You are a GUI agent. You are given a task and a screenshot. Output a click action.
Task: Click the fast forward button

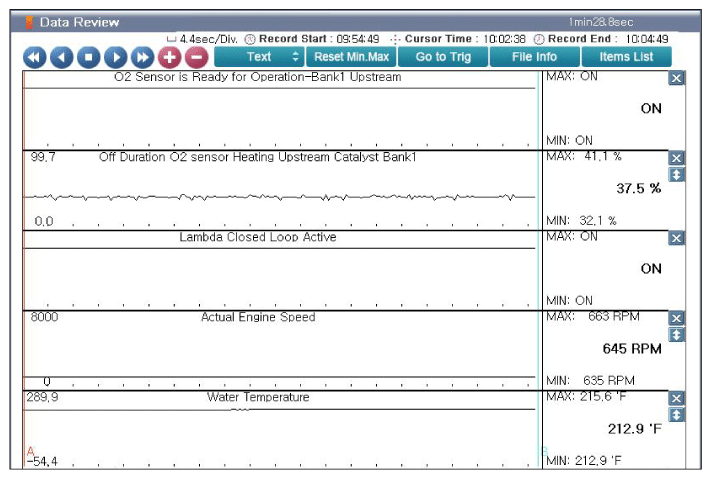tap(143, 57)
